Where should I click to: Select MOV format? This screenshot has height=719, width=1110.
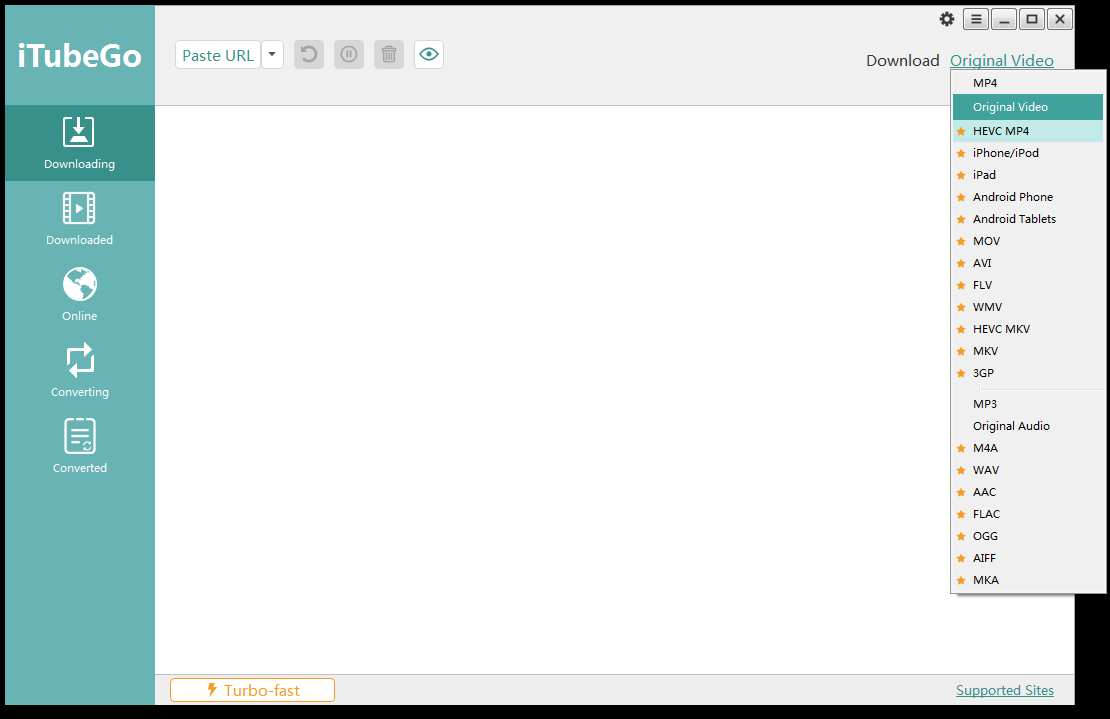pos(1027,241)
